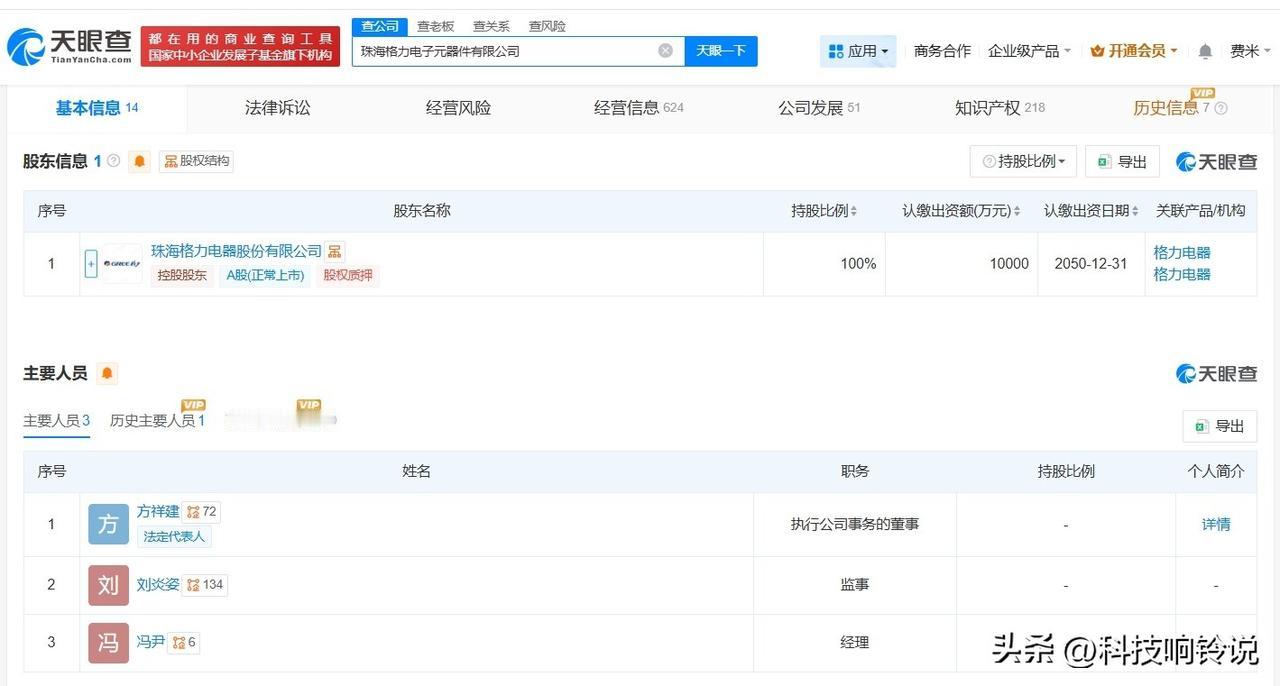Click the 控股股东 tag
Viewport: 1280px width, 686px height.
coord(182,275)
